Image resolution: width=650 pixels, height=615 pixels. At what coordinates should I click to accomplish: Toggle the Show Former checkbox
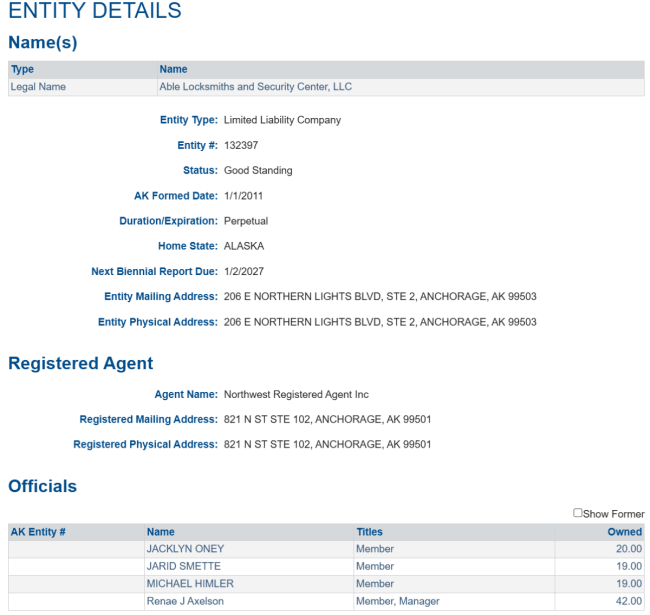[x=577, y=513]
